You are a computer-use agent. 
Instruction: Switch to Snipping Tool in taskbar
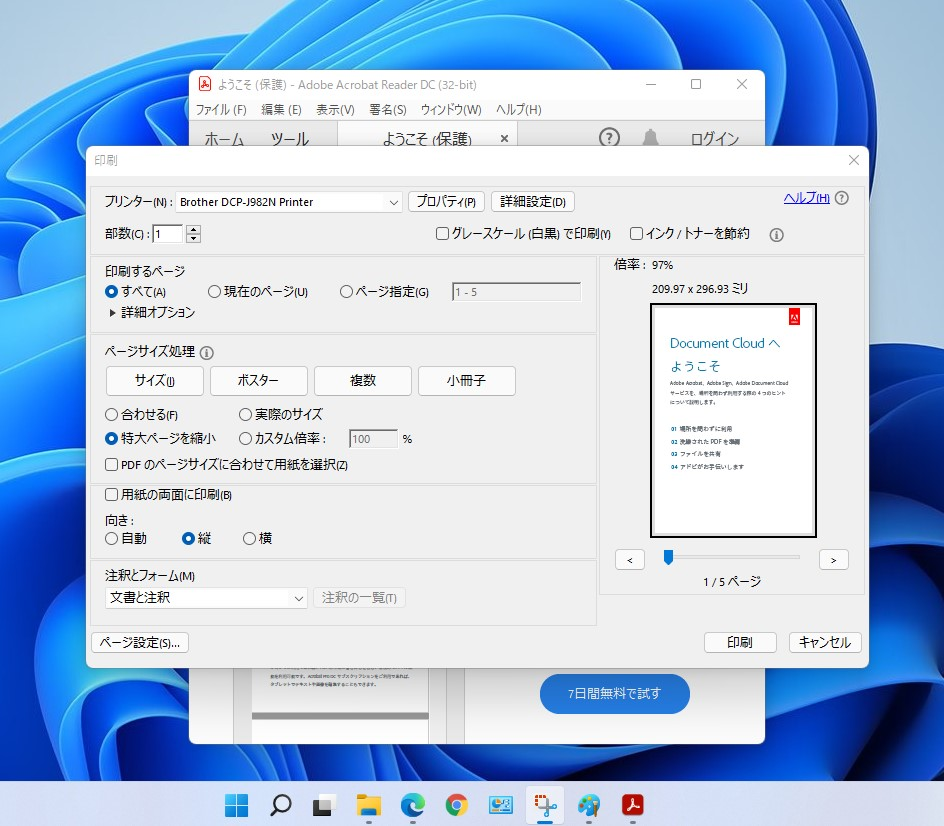(x=545, y=805)
